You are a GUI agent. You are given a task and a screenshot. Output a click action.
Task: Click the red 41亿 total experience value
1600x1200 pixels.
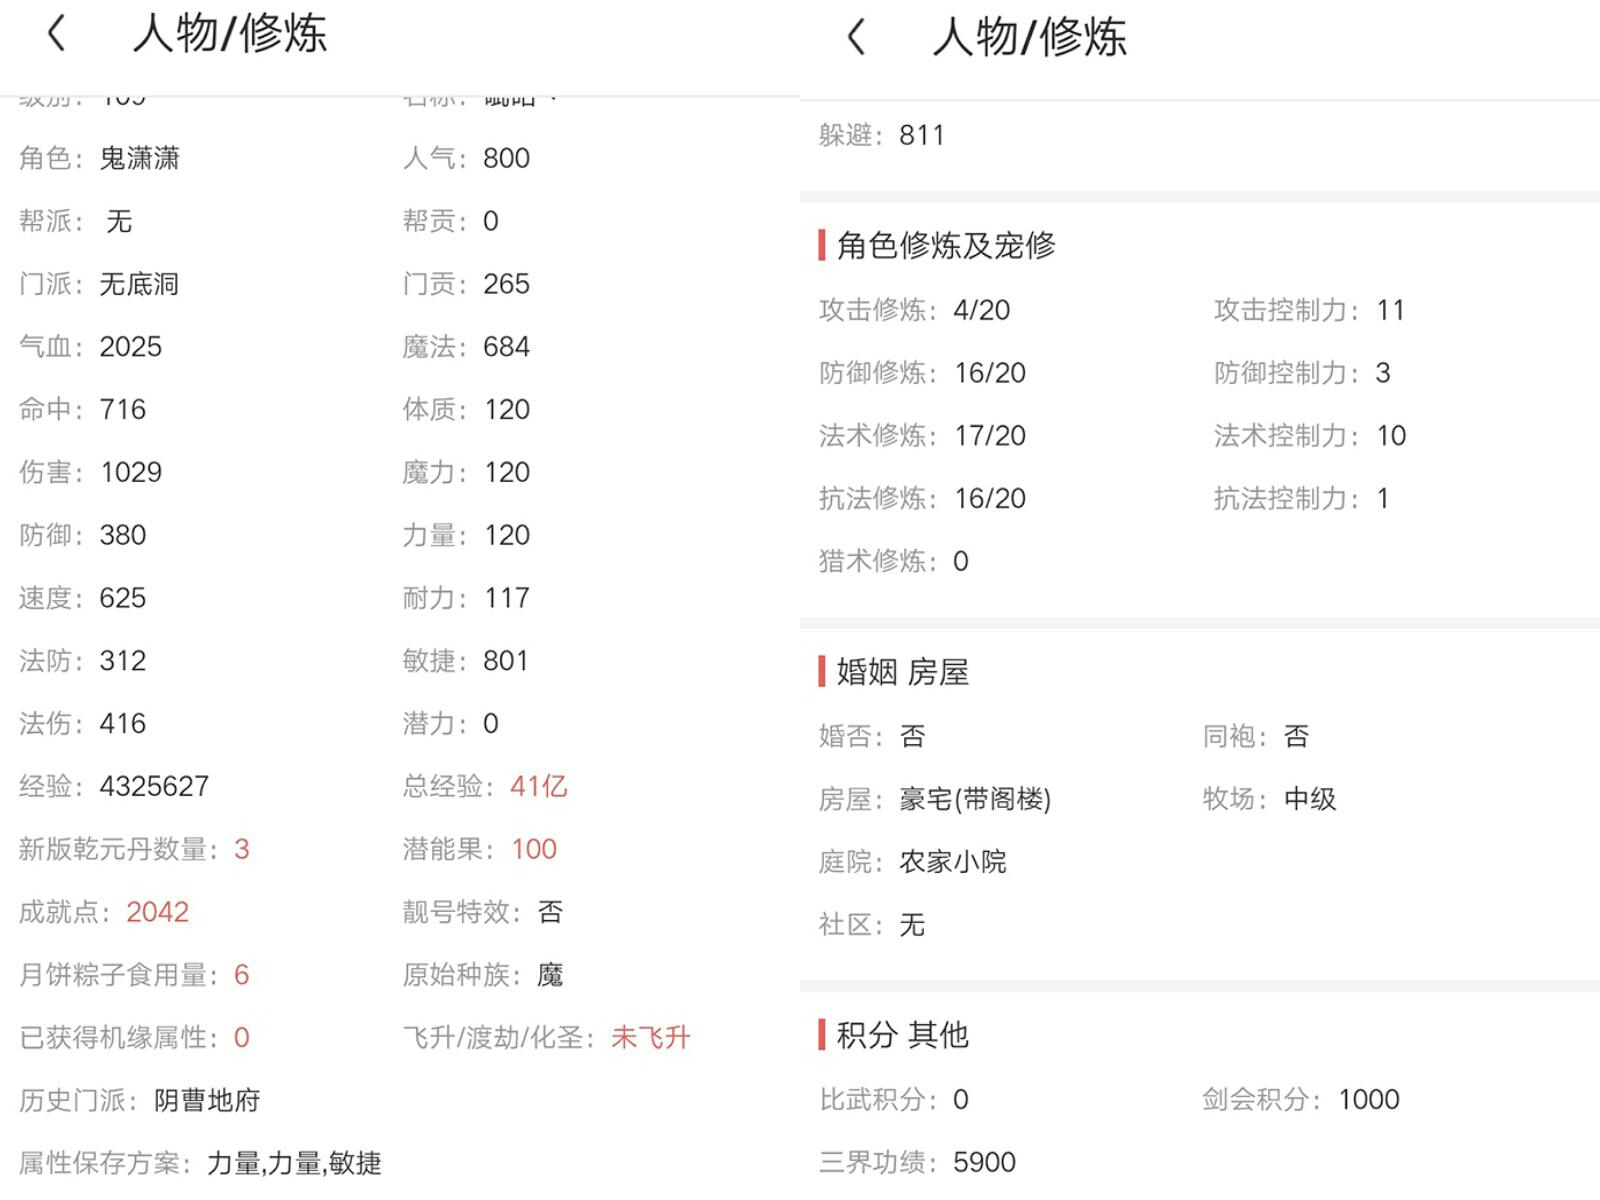[x=538, y=787]
